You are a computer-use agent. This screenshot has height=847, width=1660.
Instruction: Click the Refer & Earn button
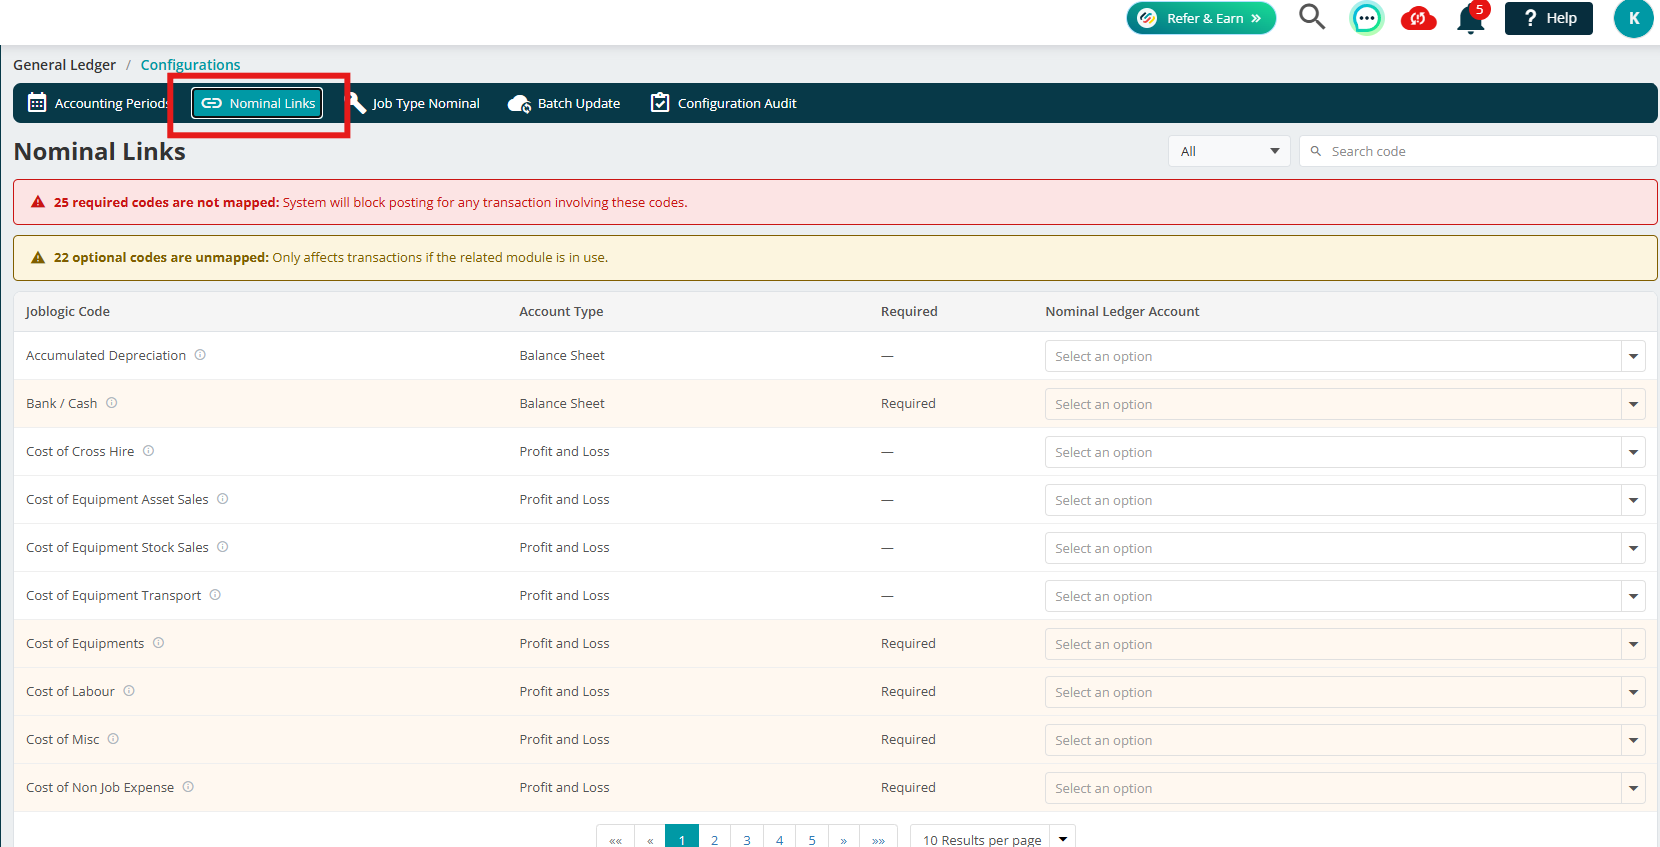tap(1201, 18)
